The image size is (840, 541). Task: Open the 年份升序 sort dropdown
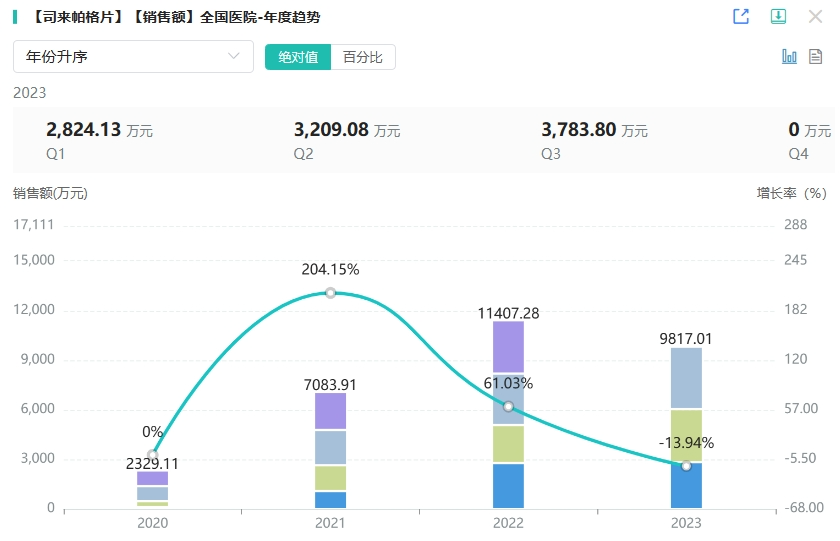(x=133, y=57)
